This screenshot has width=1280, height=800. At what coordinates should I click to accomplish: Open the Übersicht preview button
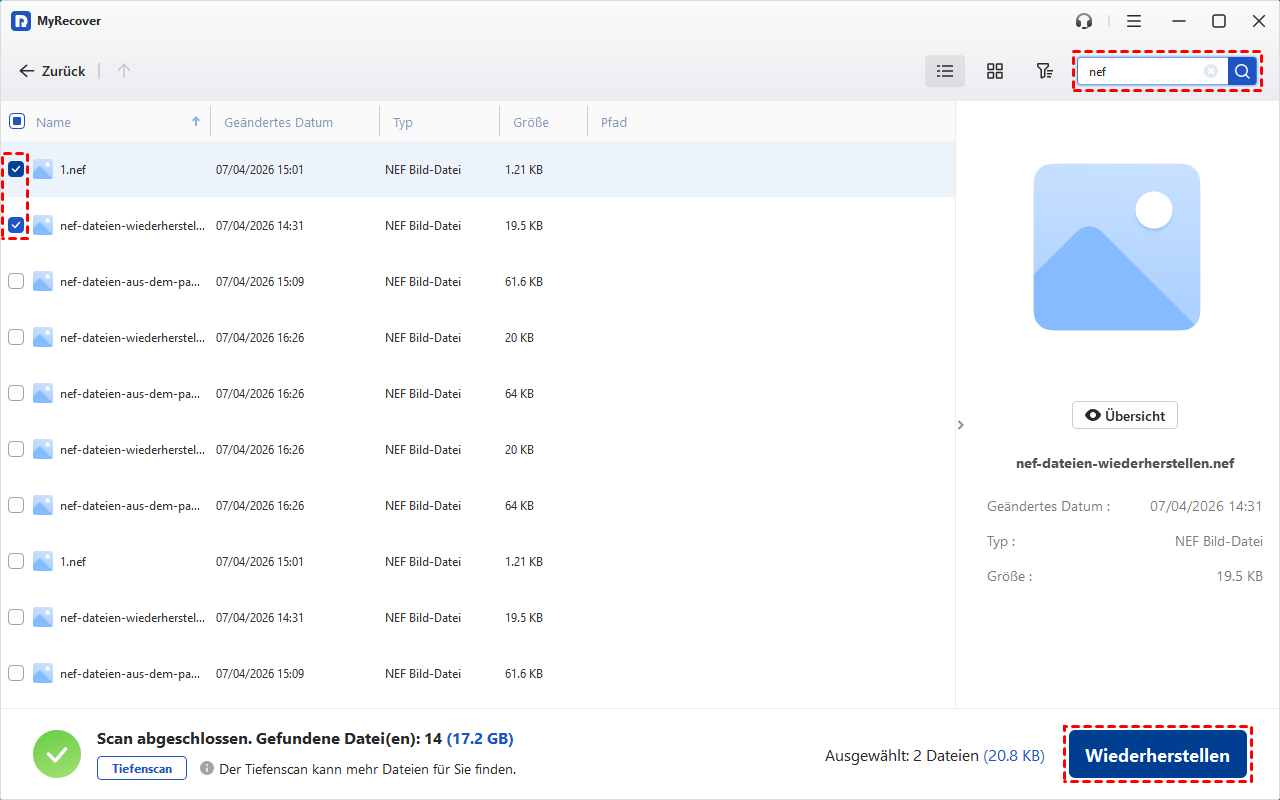[1125, 416]
